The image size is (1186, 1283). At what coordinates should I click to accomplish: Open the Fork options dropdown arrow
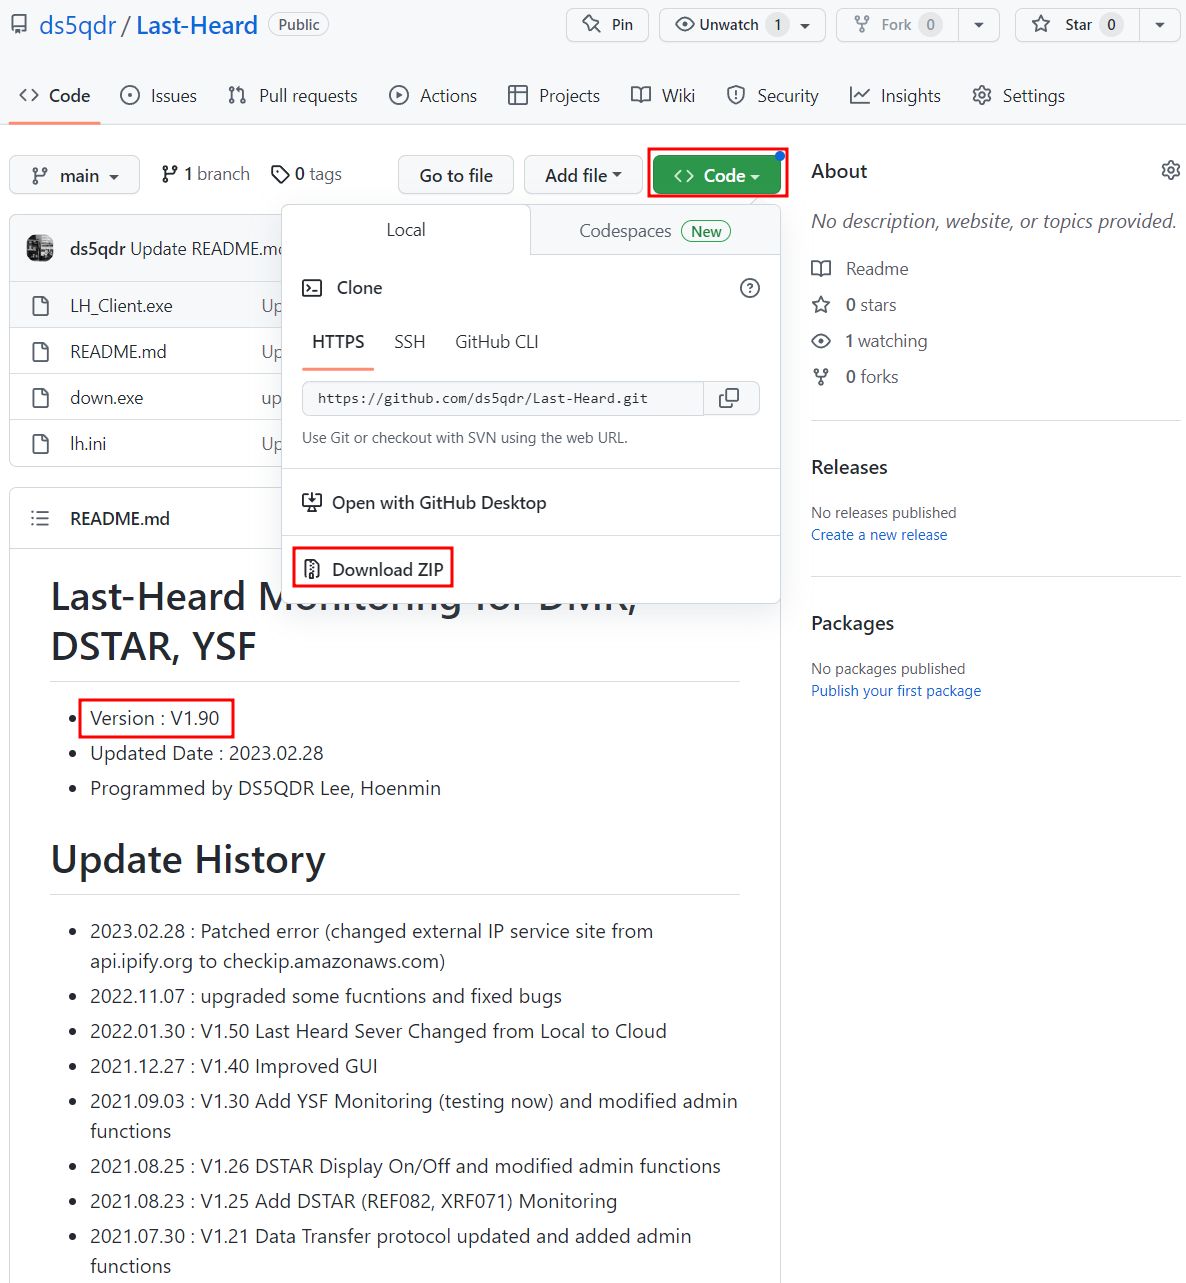point(979,25)
